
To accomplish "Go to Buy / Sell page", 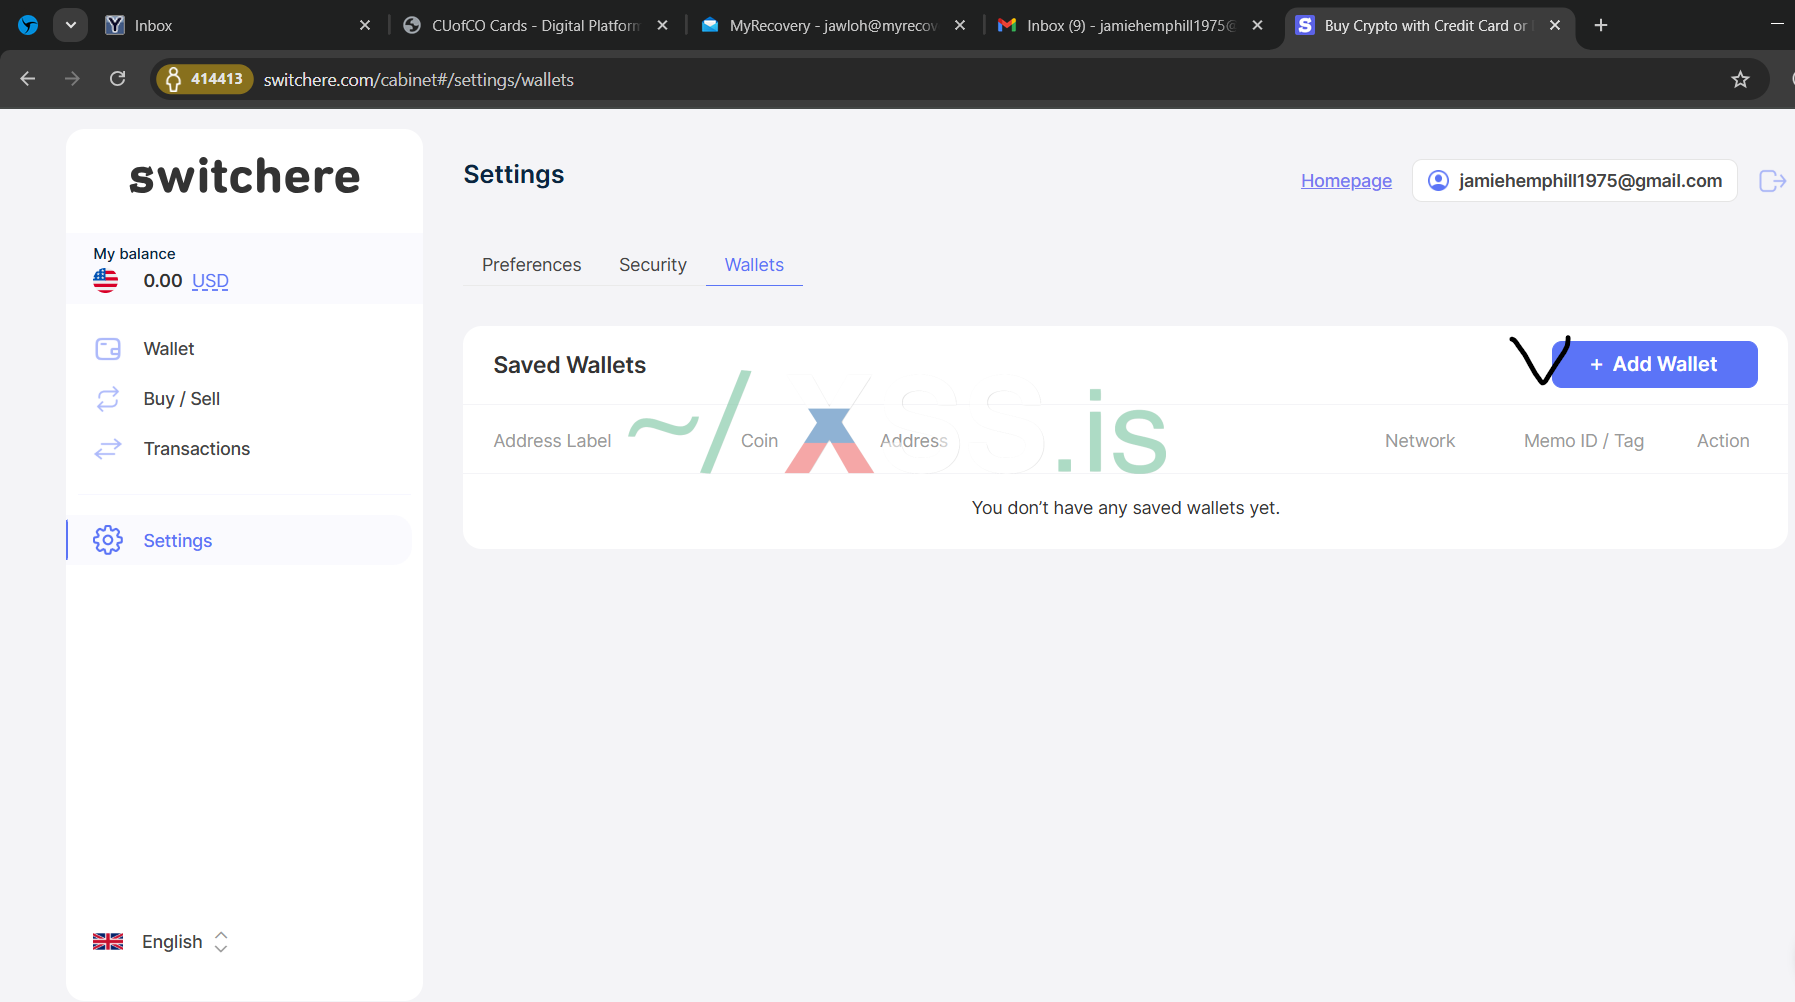I will coord(182,399).
